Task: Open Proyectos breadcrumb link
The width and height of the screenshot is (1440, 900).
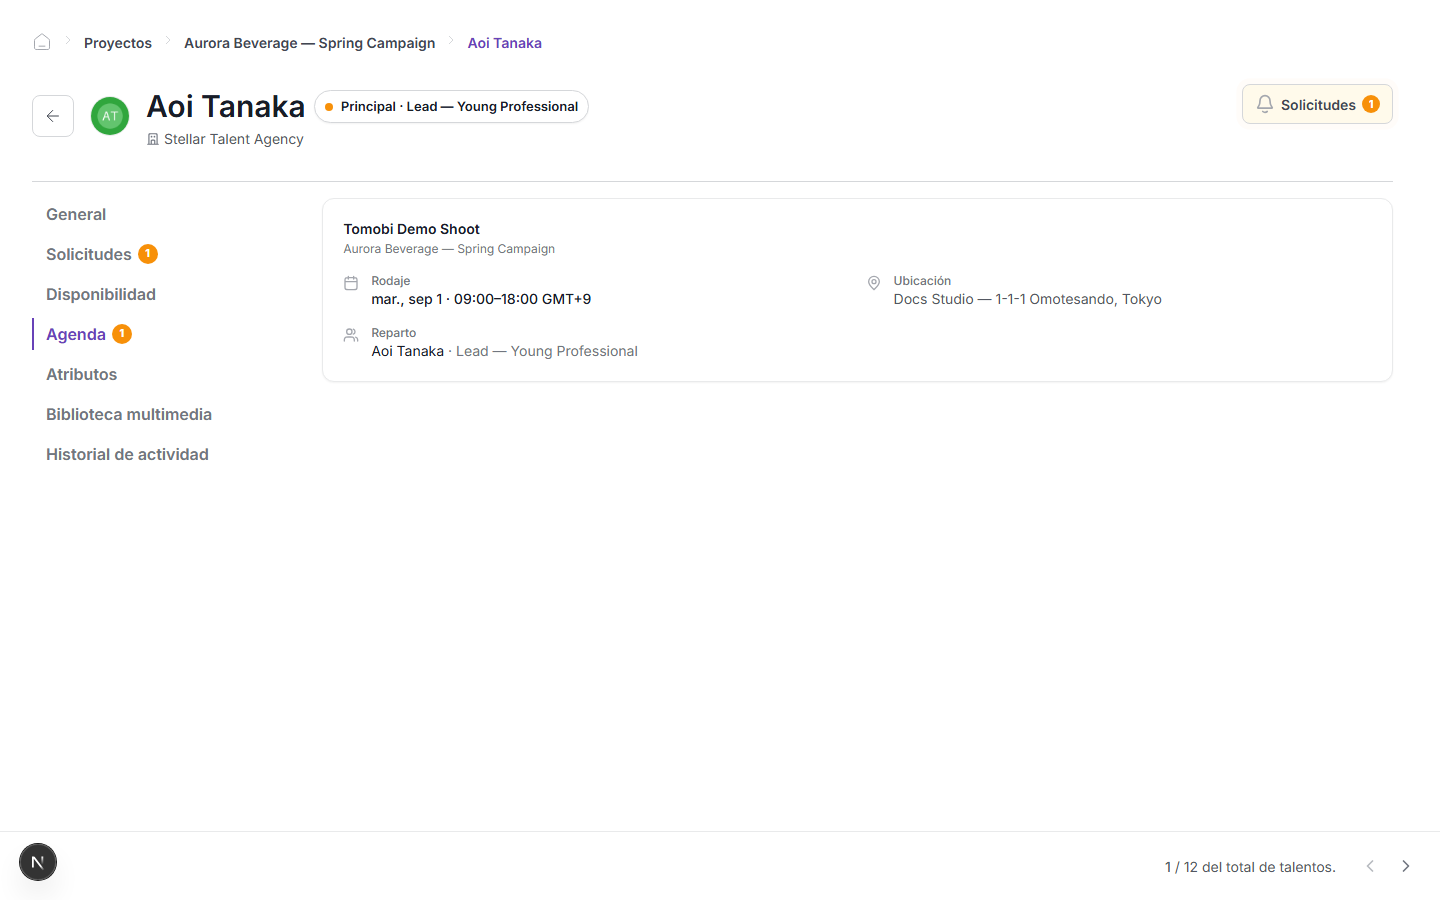Action: coord(118,43)
